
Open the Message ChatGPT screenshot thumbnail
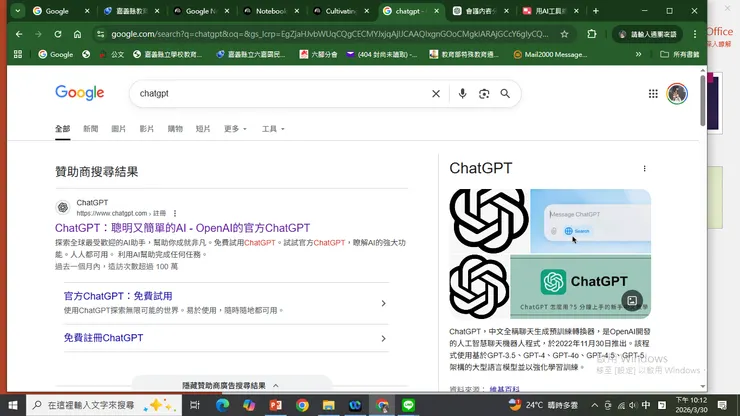(x=590, y=221)
